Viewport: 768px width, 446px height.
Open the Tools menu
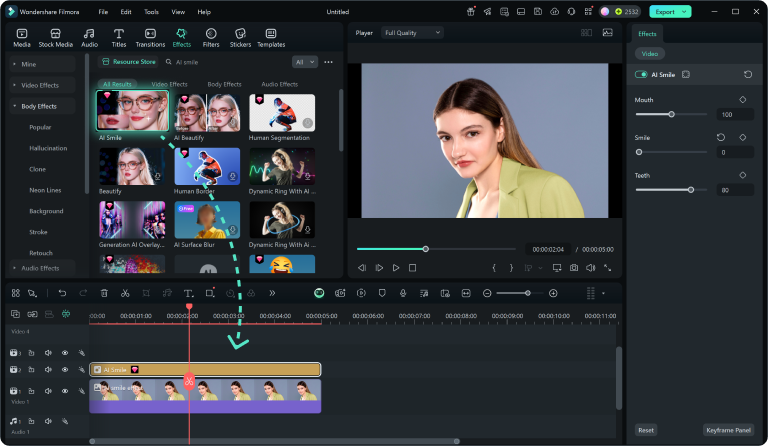click(x=151, y=11)
